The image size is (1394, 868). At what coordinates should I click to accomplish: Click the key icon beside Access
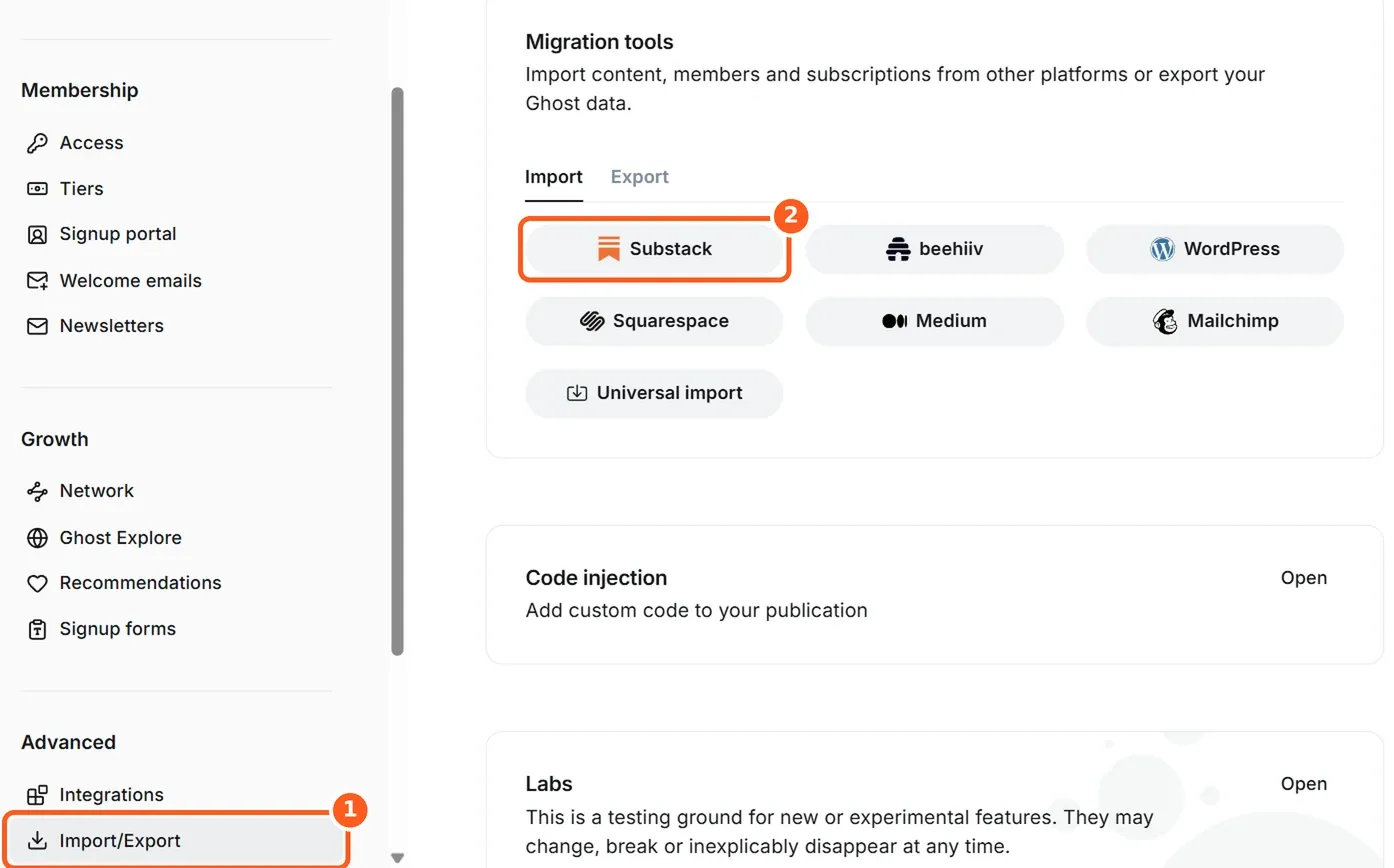click(x=37, y=143)
